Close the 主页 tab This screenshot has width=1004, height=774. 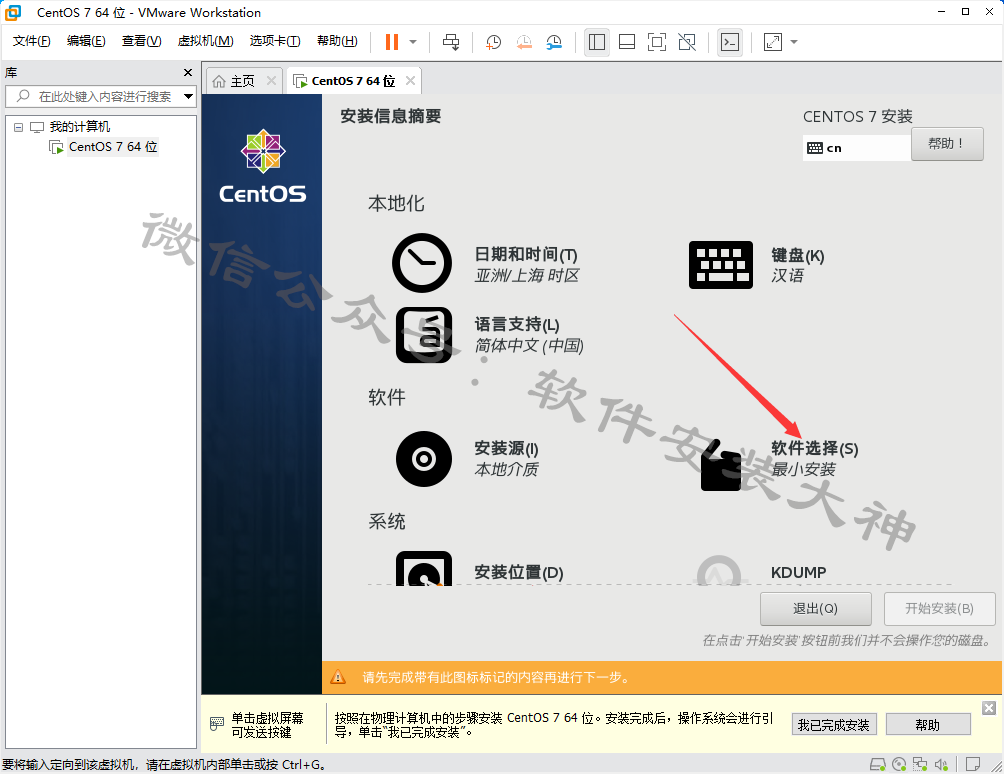coord(271,81)
